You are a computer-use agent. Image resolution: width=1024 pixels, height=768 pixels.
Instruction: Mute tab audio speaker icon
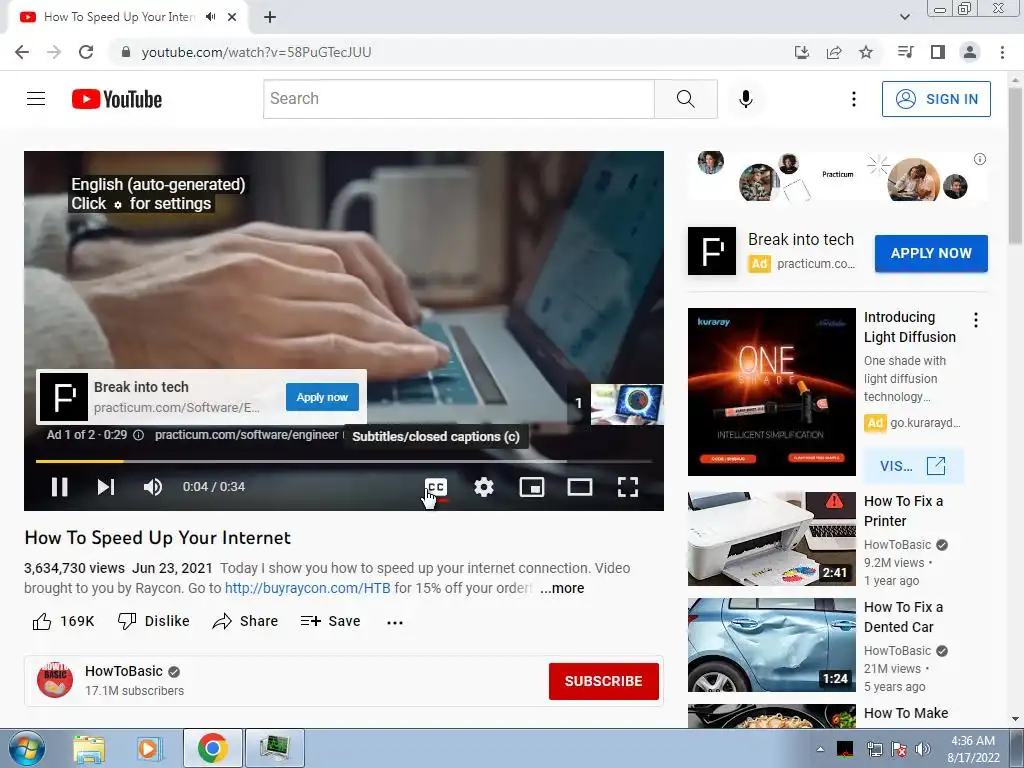210,17
